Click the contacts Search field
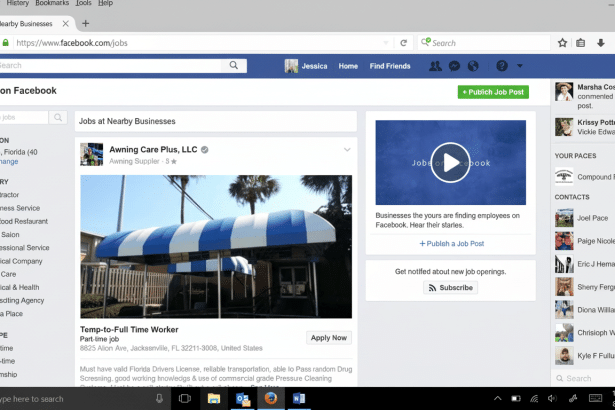Screen dimensions: 615x410 click(585, 378)
